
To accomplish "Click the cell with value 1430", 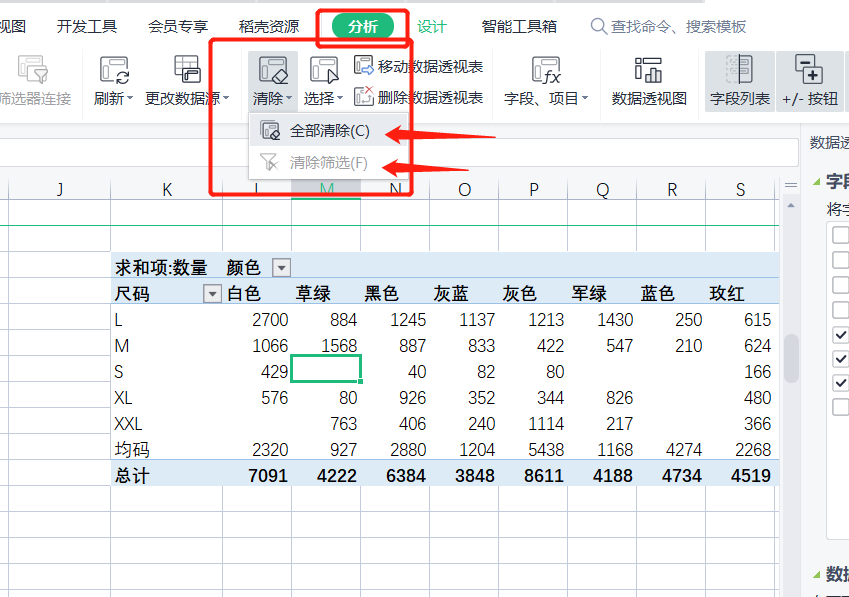I will [x=602, y=320].
